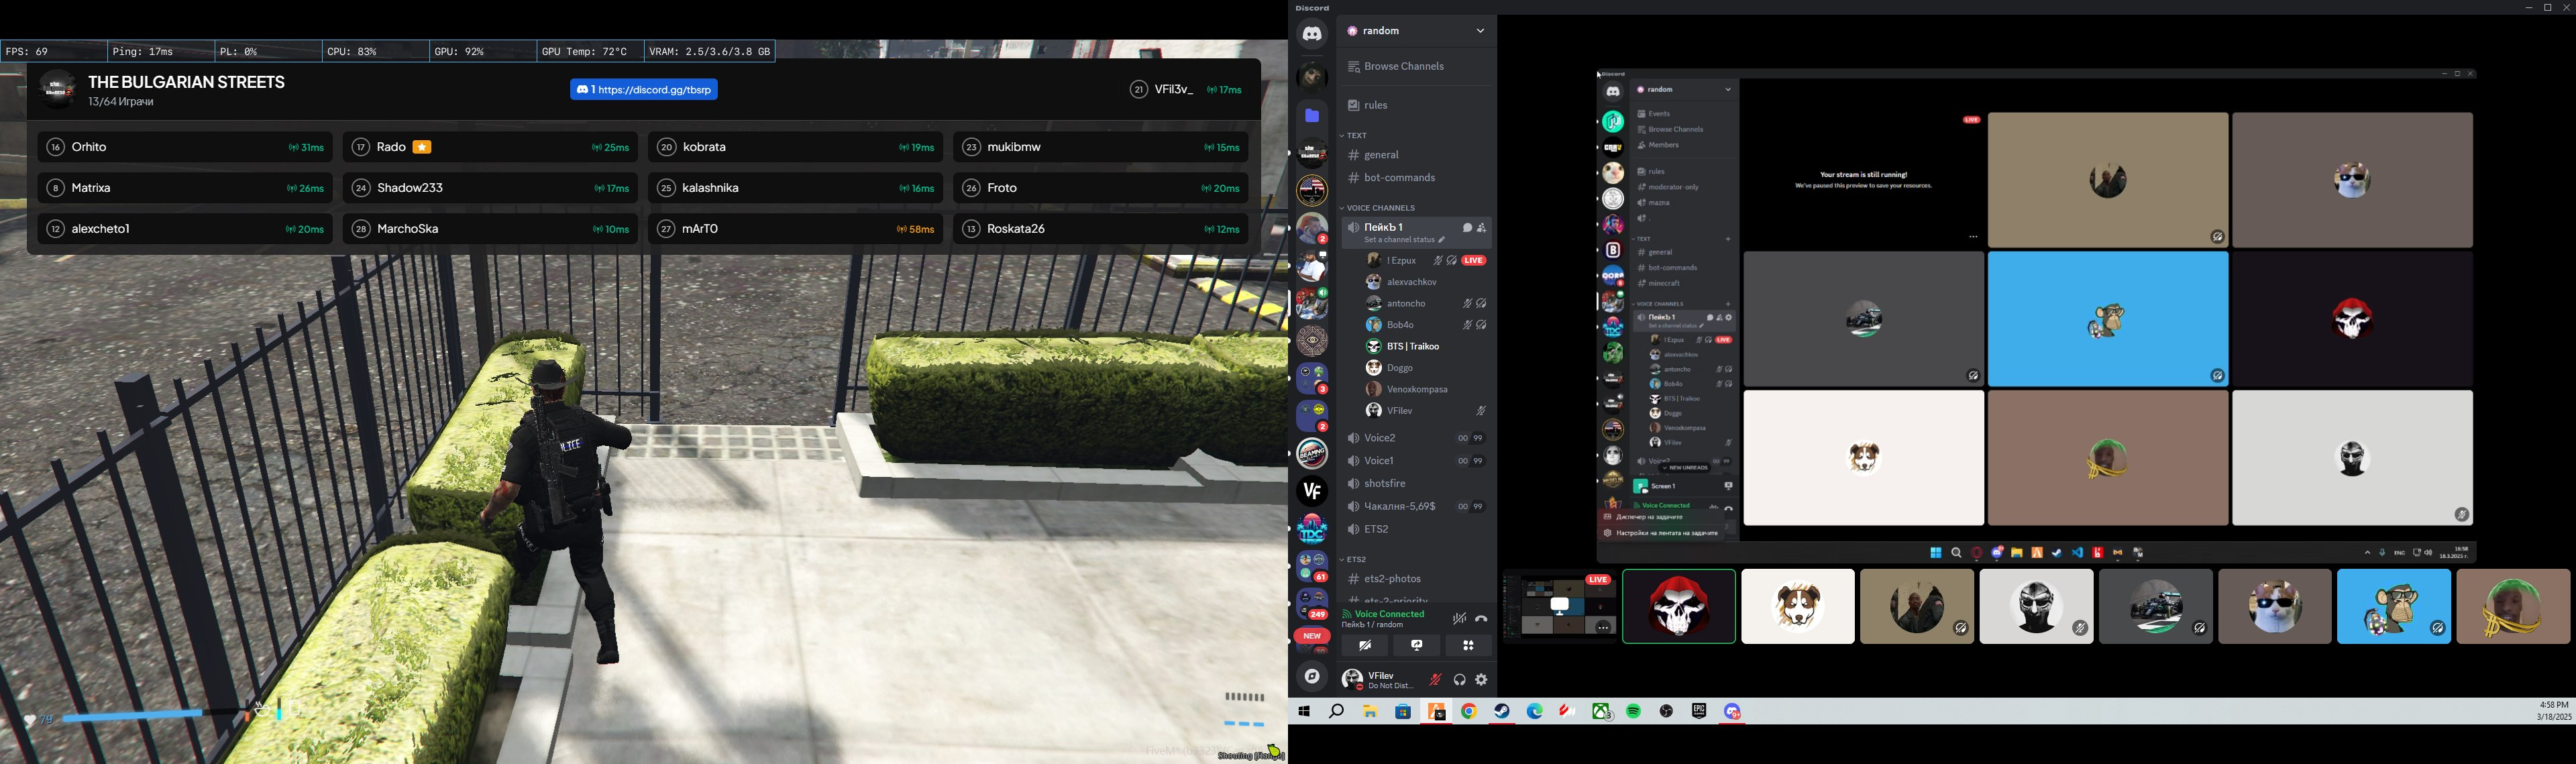Toggle noise suppression in voice panel
Image resolution: width=2576 pixels, height=764 pixels.
(1459, 619)
